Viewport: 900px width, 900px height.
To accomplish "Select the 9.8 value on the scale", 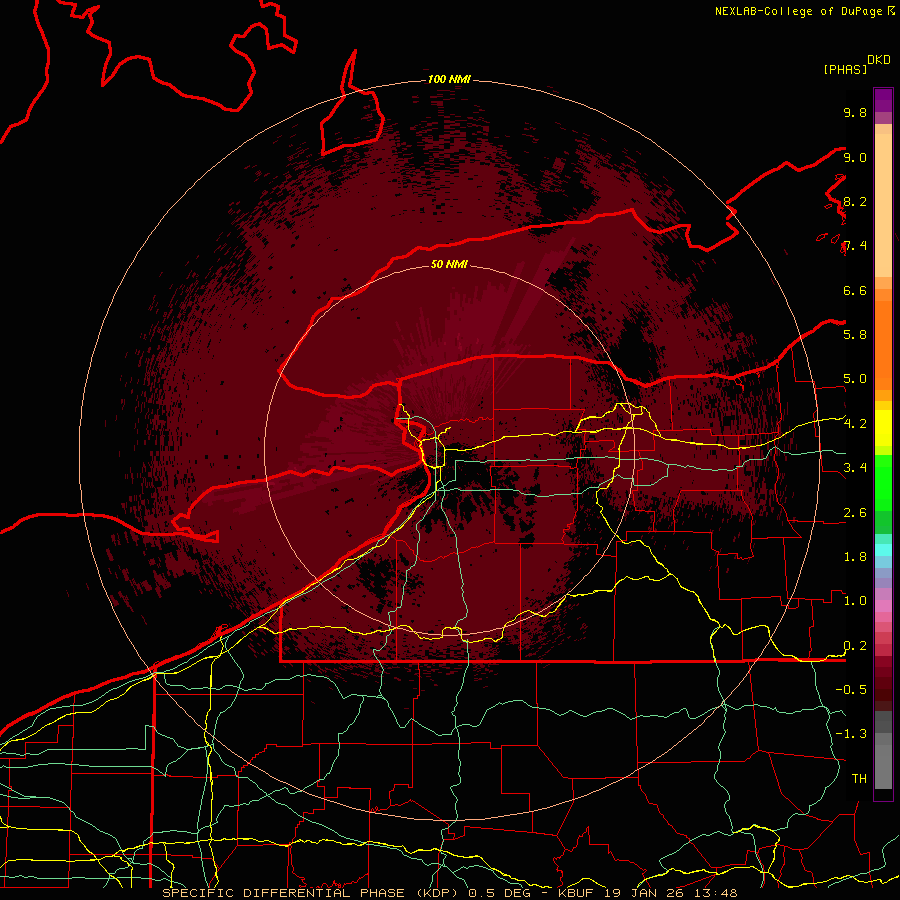I will click(x=855, y=112).
